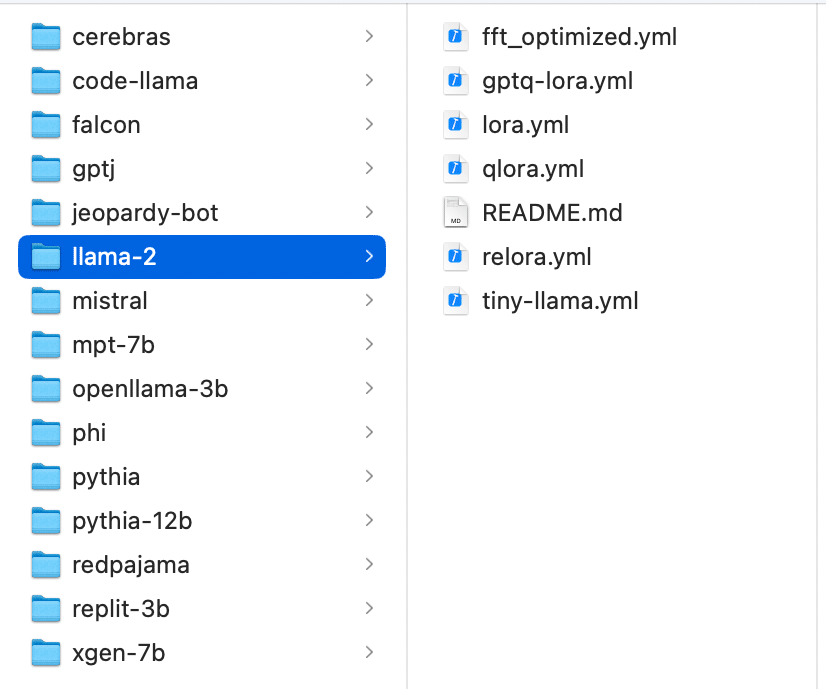
Task: Expand the mistral folder chevron
Action: coord(369,300)
